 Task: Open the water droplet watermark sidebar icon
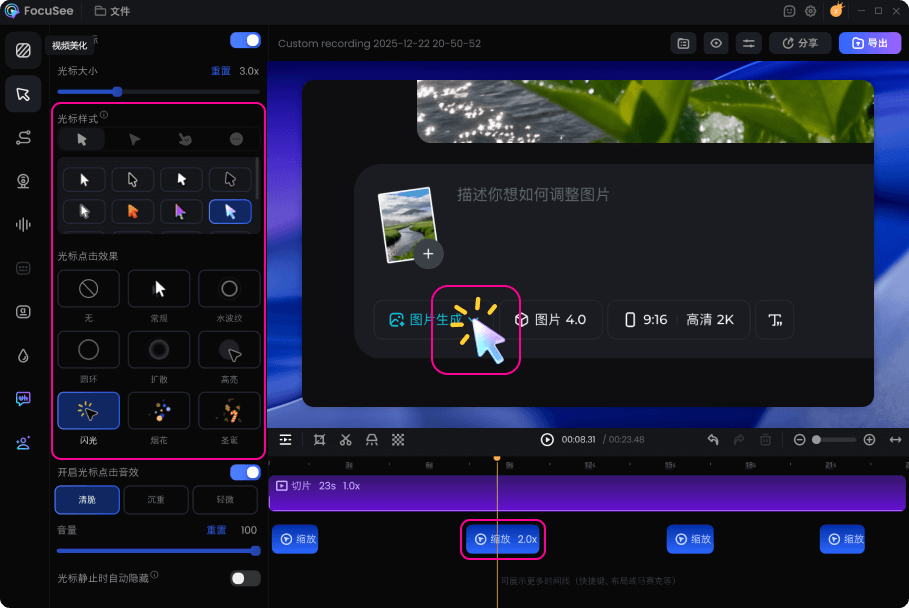(23, 355)
